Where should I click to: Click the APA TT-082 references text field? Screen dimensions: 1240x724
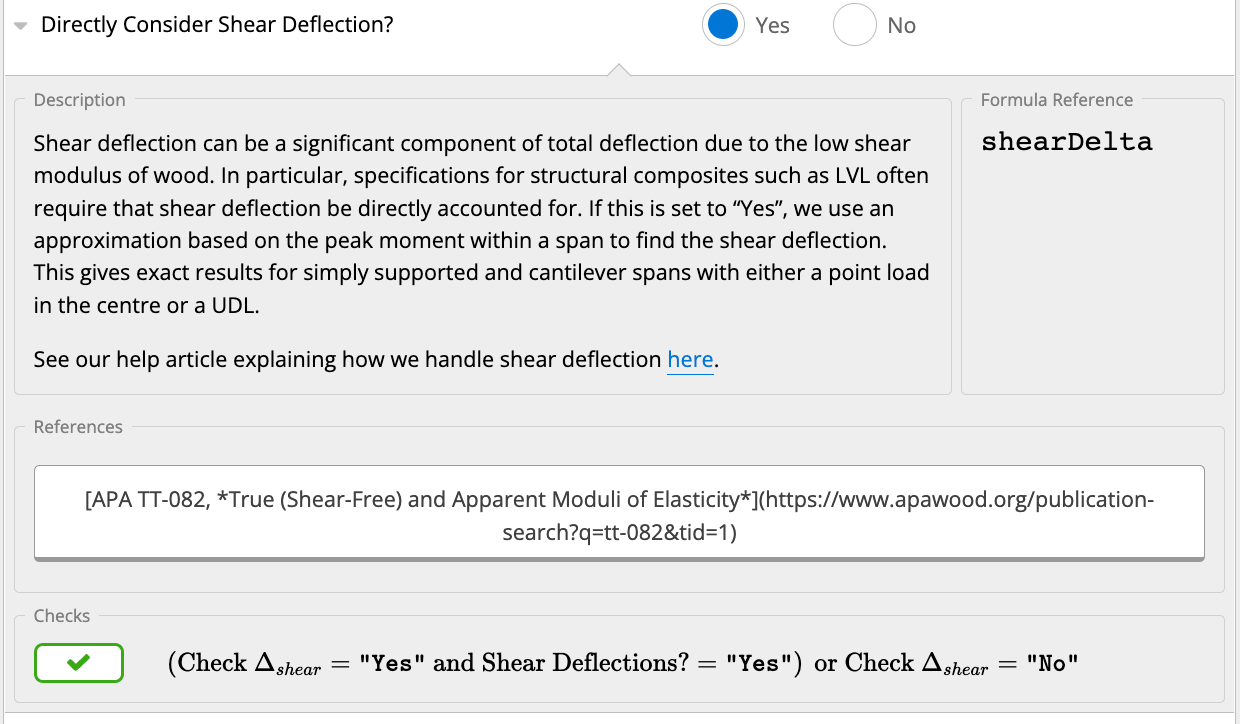tap(619, 512)
